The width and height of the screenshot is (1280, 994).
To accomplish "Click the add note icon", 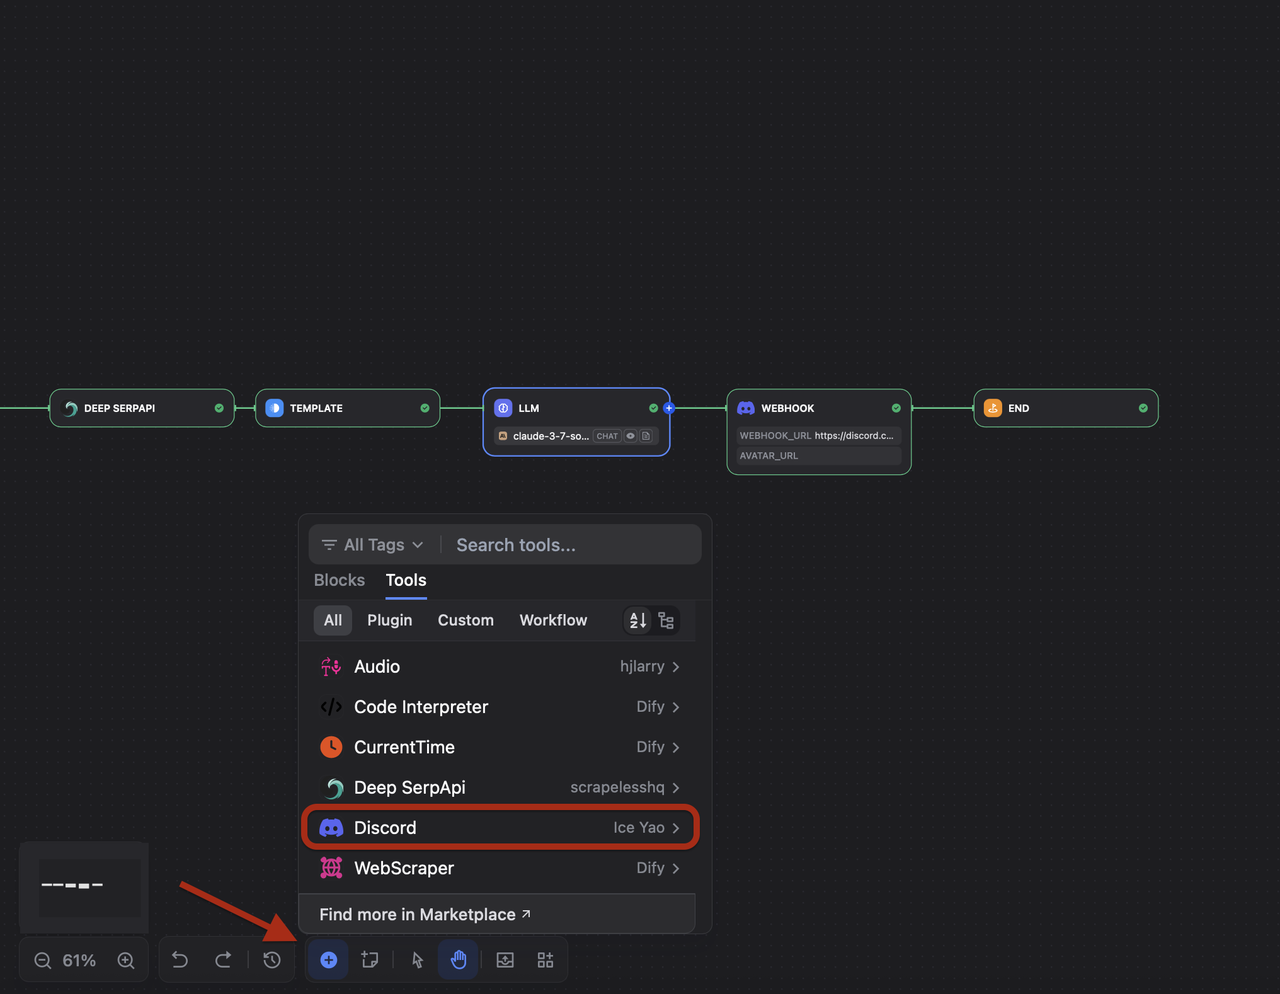I will 370,959.
